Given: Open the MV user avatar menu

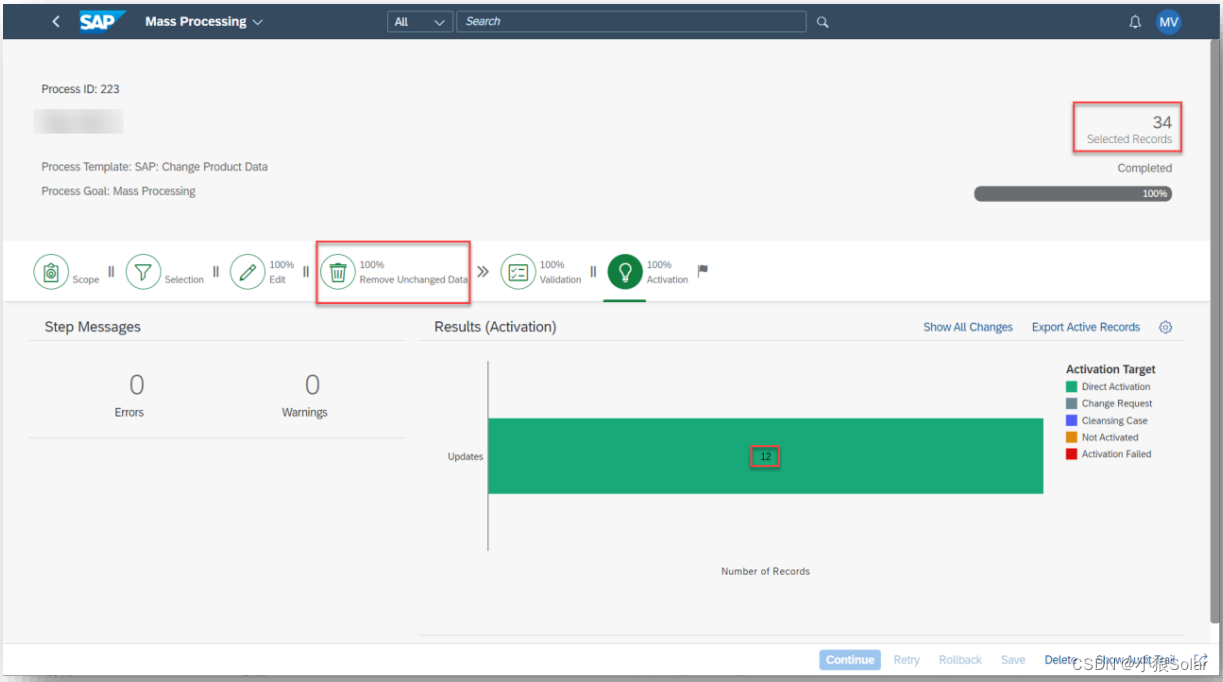Looking at the screenshot, I should point(1169,21).
